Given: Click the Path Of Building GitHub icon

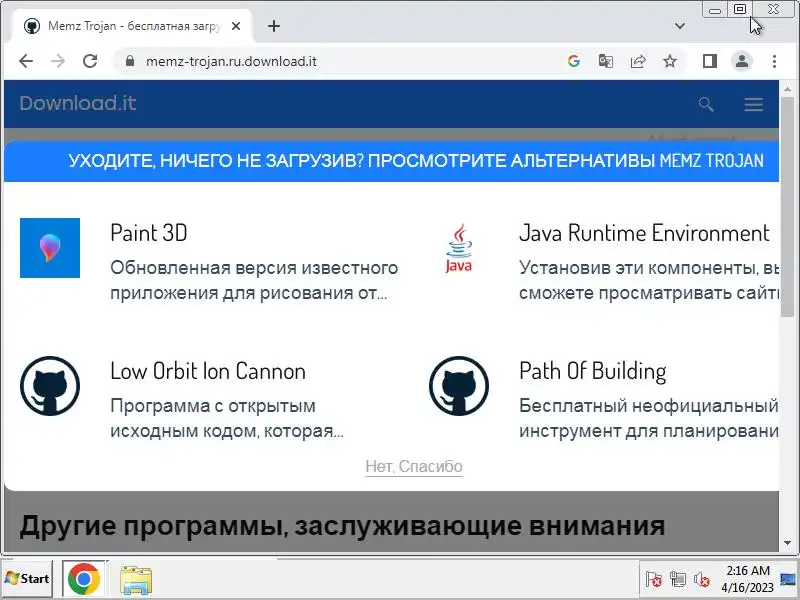Looking at the screenshot, I should point(459,386).
